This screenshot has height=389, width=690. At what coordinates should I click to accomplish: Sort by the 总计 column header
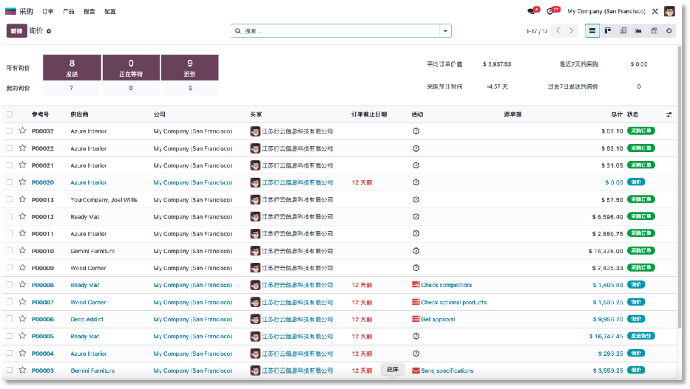[617, 114]
